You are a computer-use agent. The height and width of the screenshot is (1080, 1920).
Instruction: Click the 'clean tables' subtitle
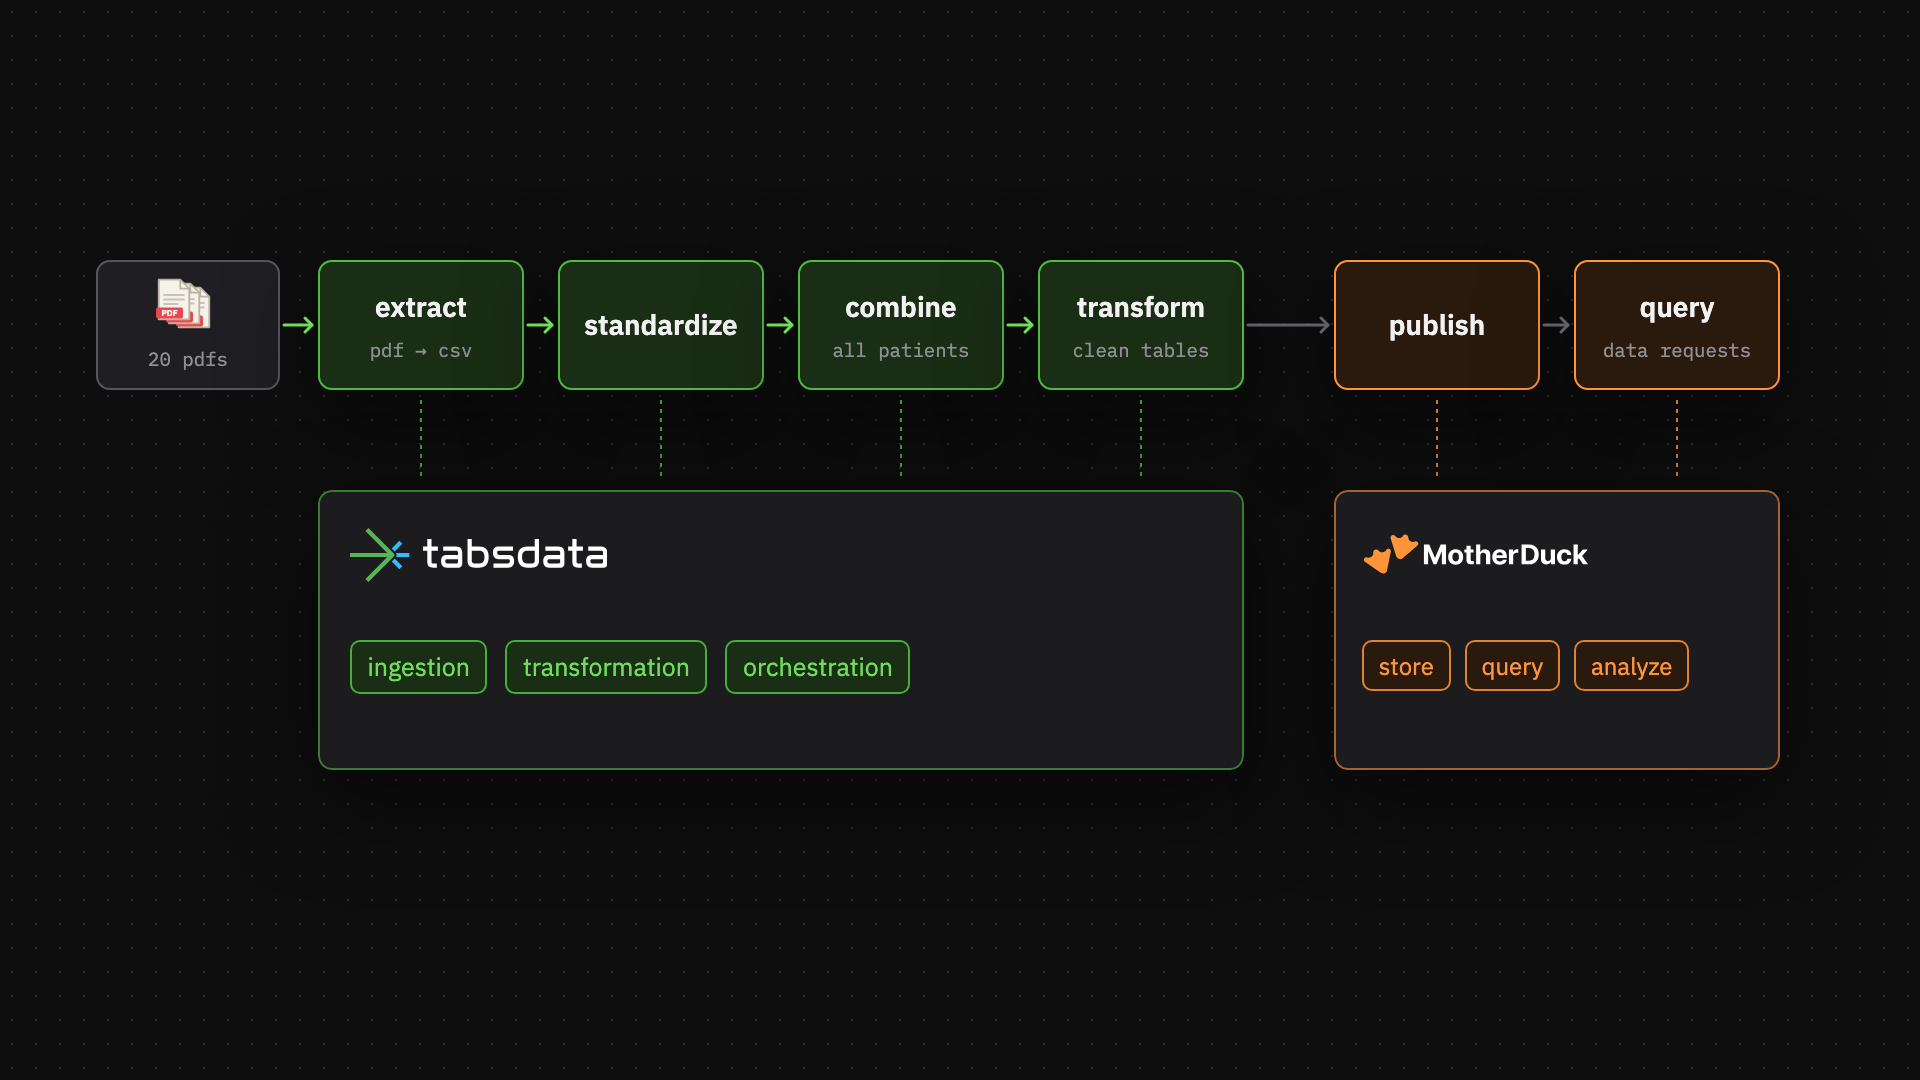[x=1141, y=351]
